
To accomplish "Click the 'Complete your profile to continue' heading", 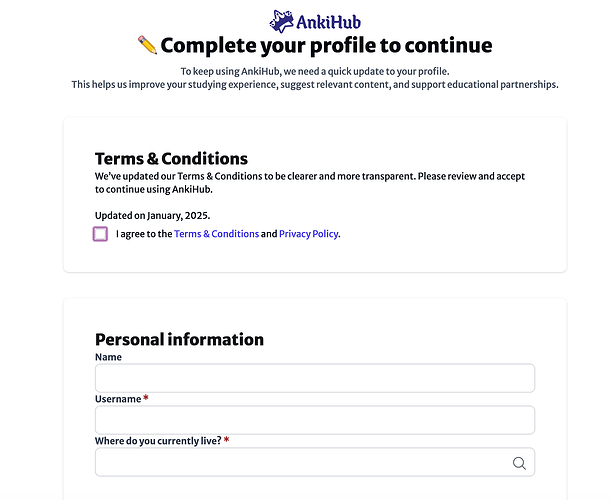I will 326,45.
